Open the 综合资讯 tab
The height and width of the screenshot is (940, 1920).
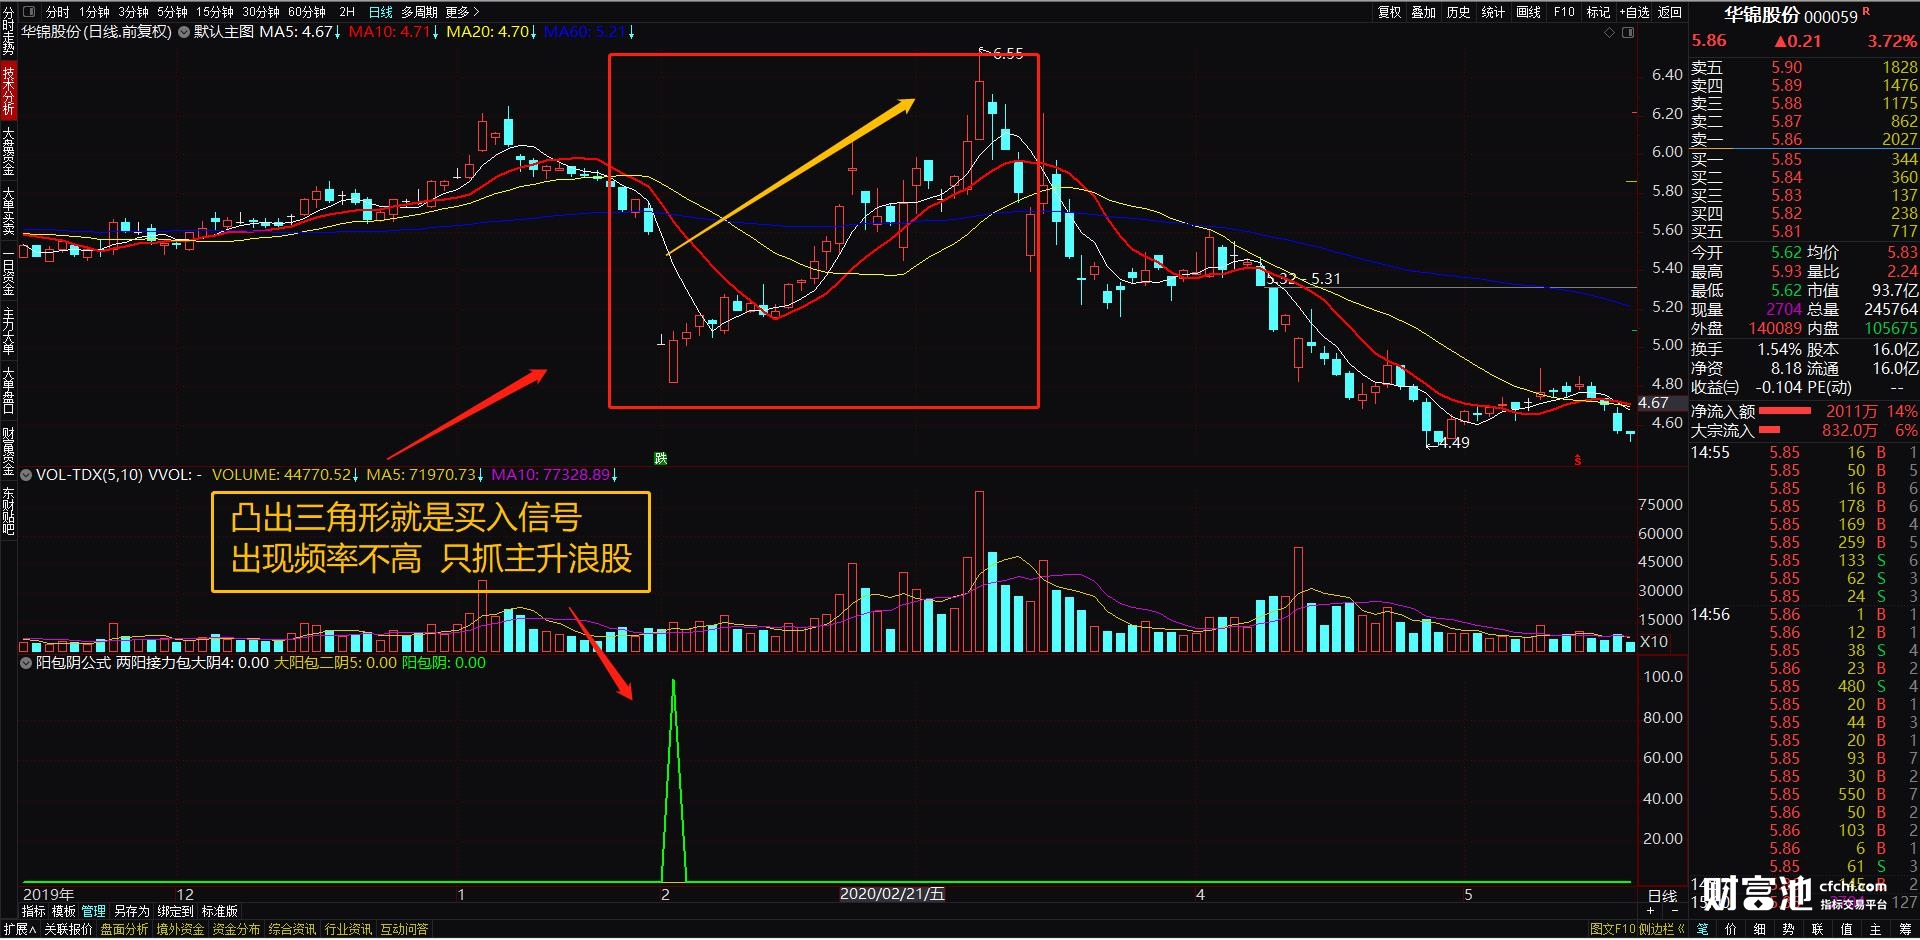point(292,929)
